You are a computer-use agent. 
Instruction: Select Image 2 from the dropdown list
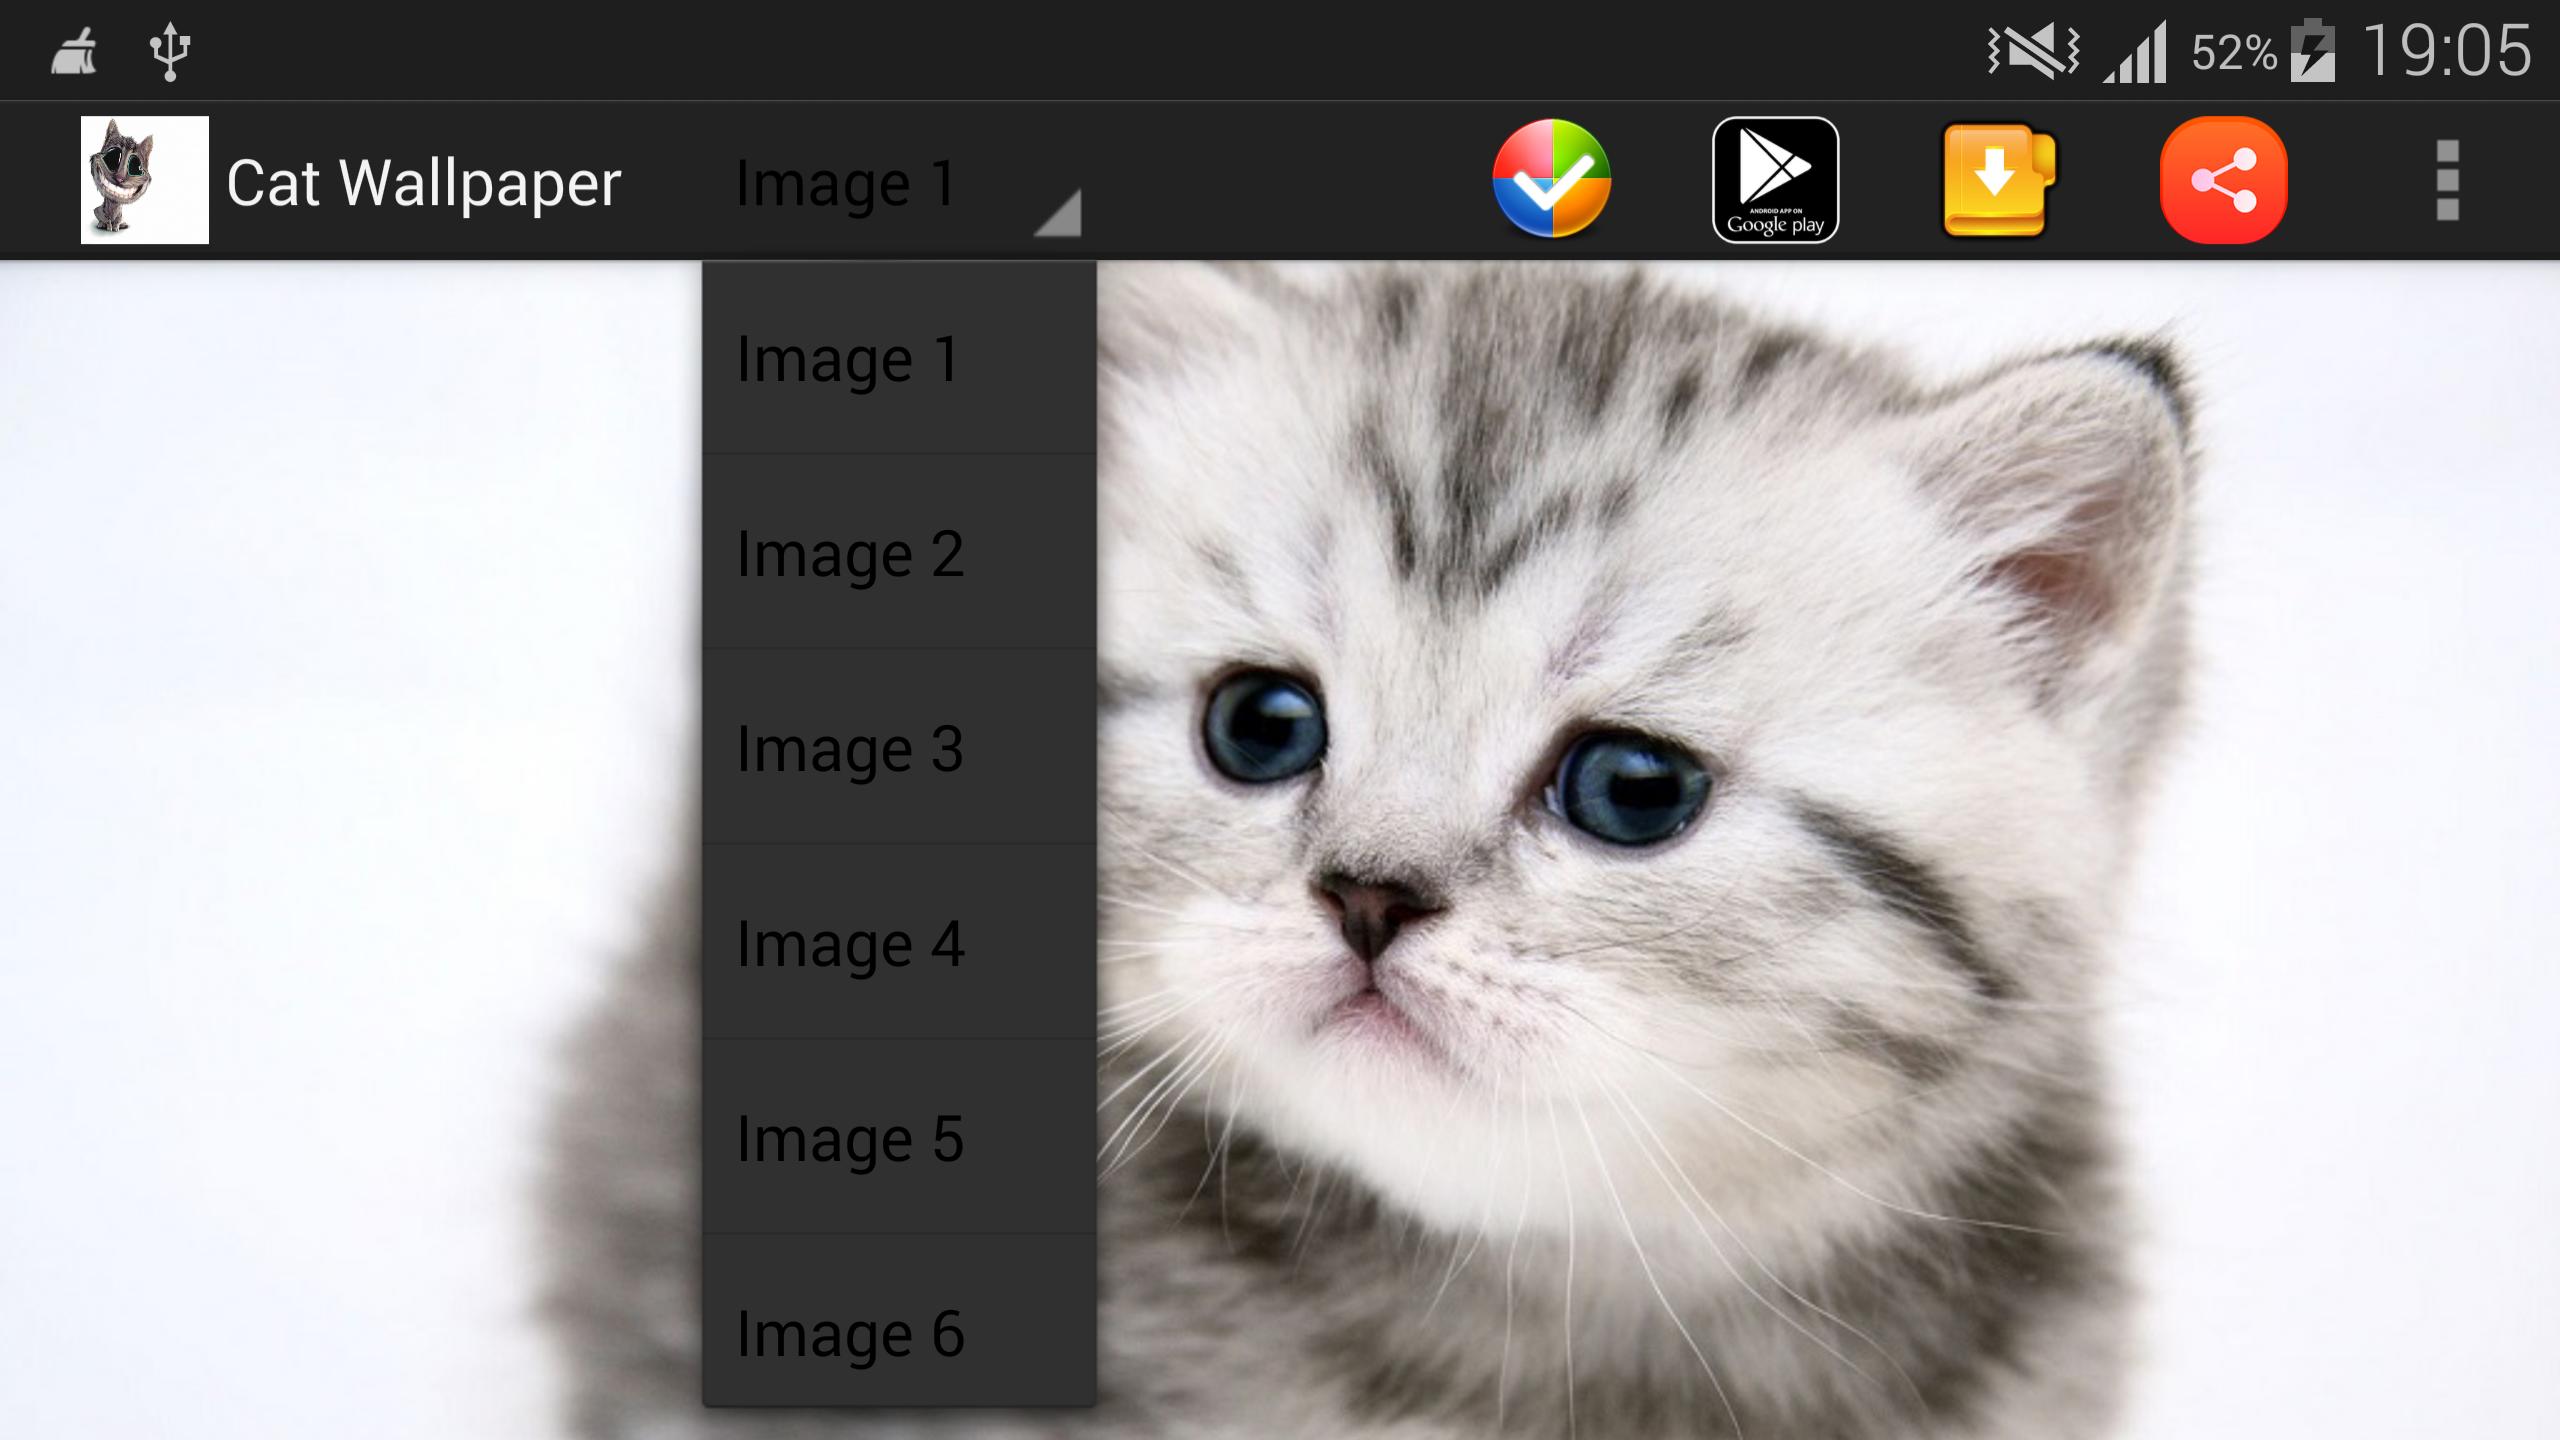[x=899, y=553]
